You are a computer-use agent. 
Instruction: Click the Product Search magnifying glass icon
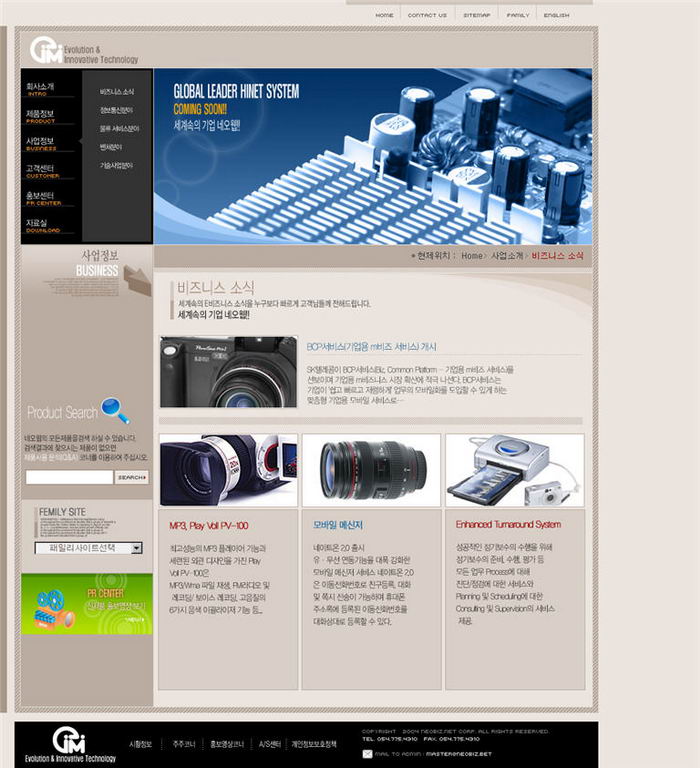click(x=115, y=410)
